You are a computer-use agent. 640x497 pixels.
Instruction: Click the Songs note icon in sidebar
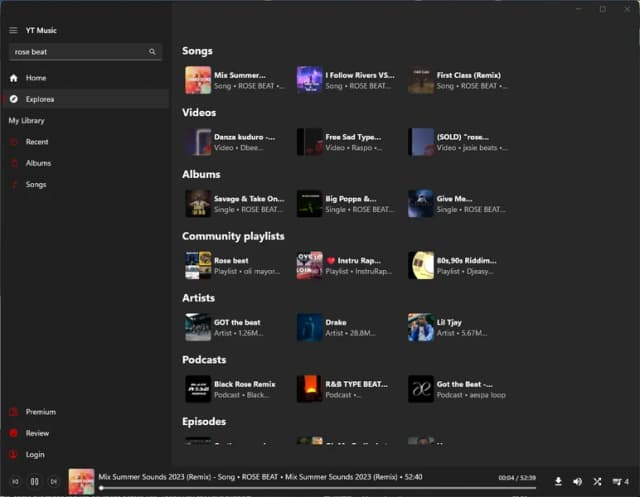coord(13,184)
